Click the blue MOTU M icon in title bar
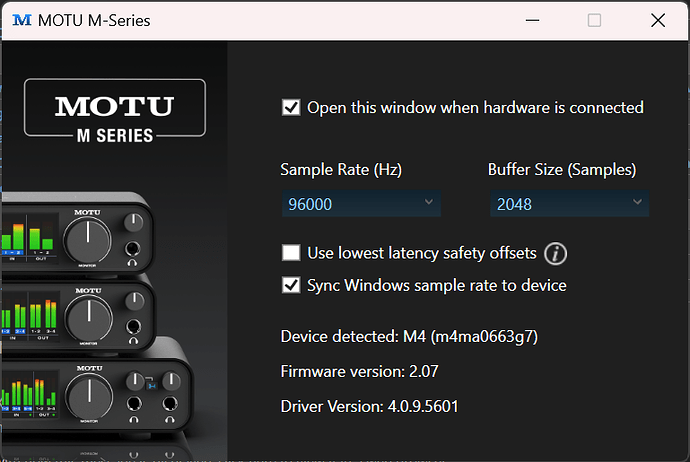This screenshot has width=690, height=462. point(22,20)
